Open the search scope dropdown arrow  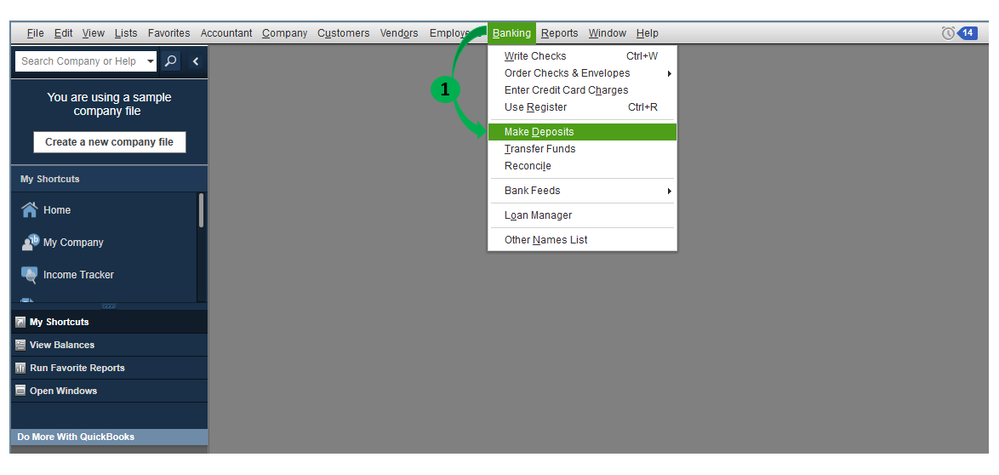[x=150, y=62]
